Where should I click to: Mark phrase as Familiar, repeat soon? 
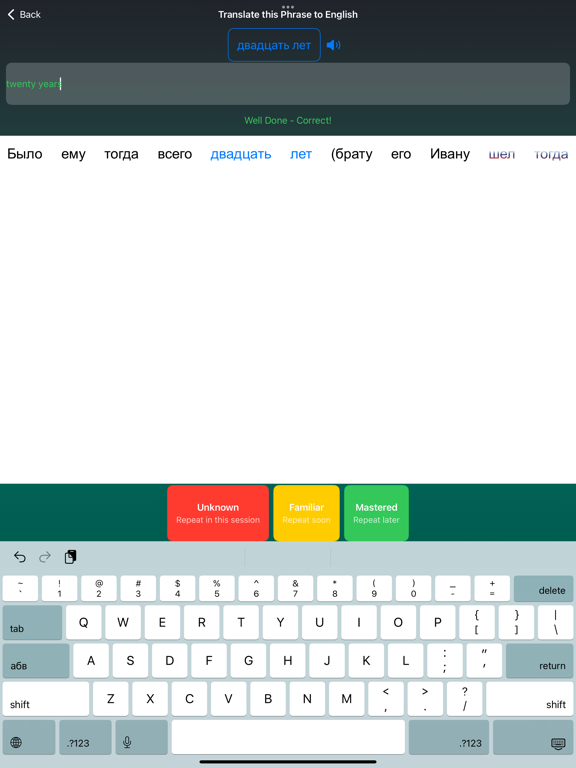307,513
